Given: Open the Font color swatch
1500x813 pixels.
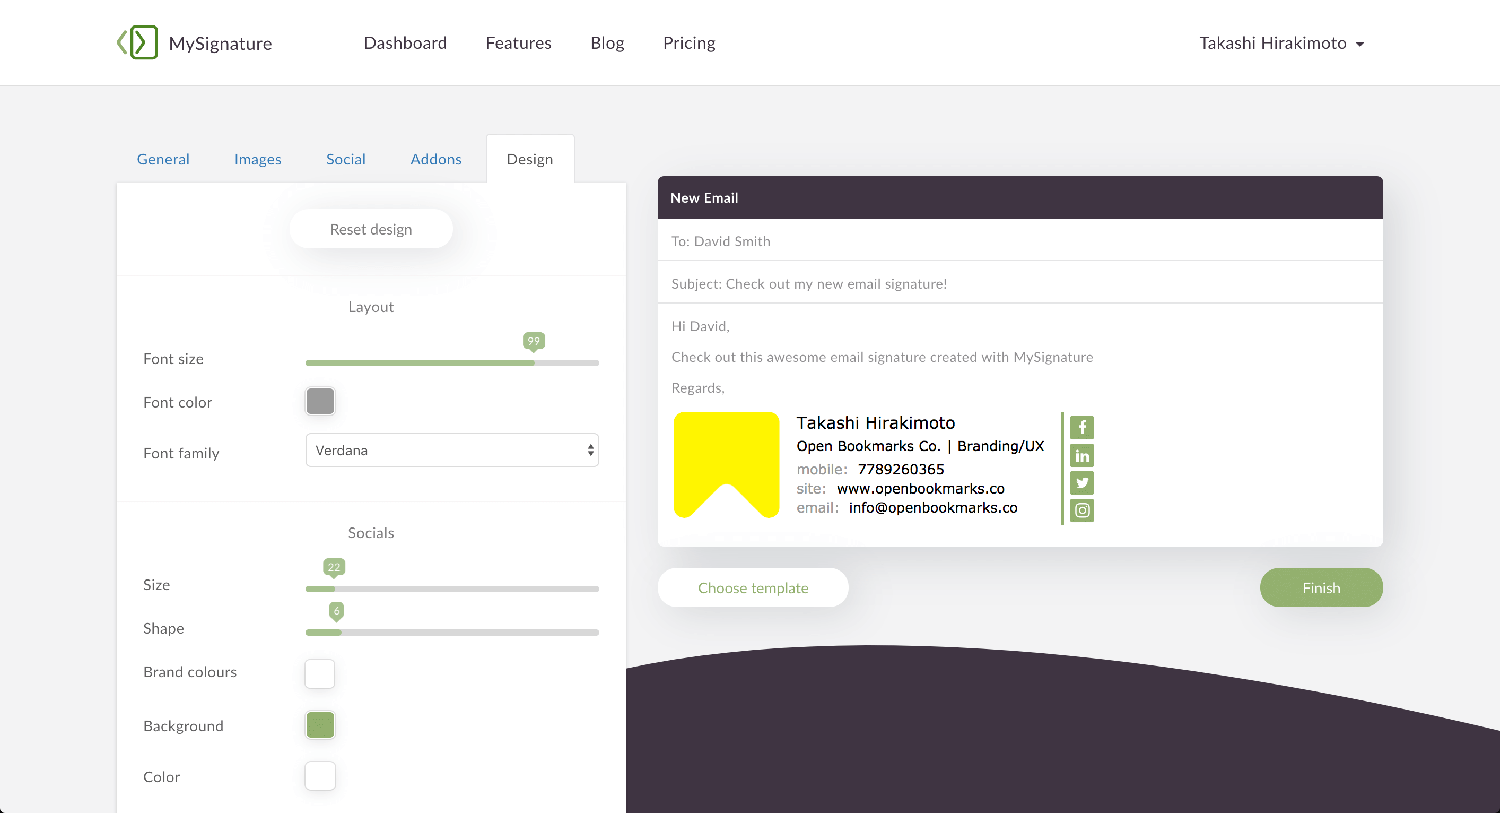Looking at the screenshot, I should click(320, 401).
